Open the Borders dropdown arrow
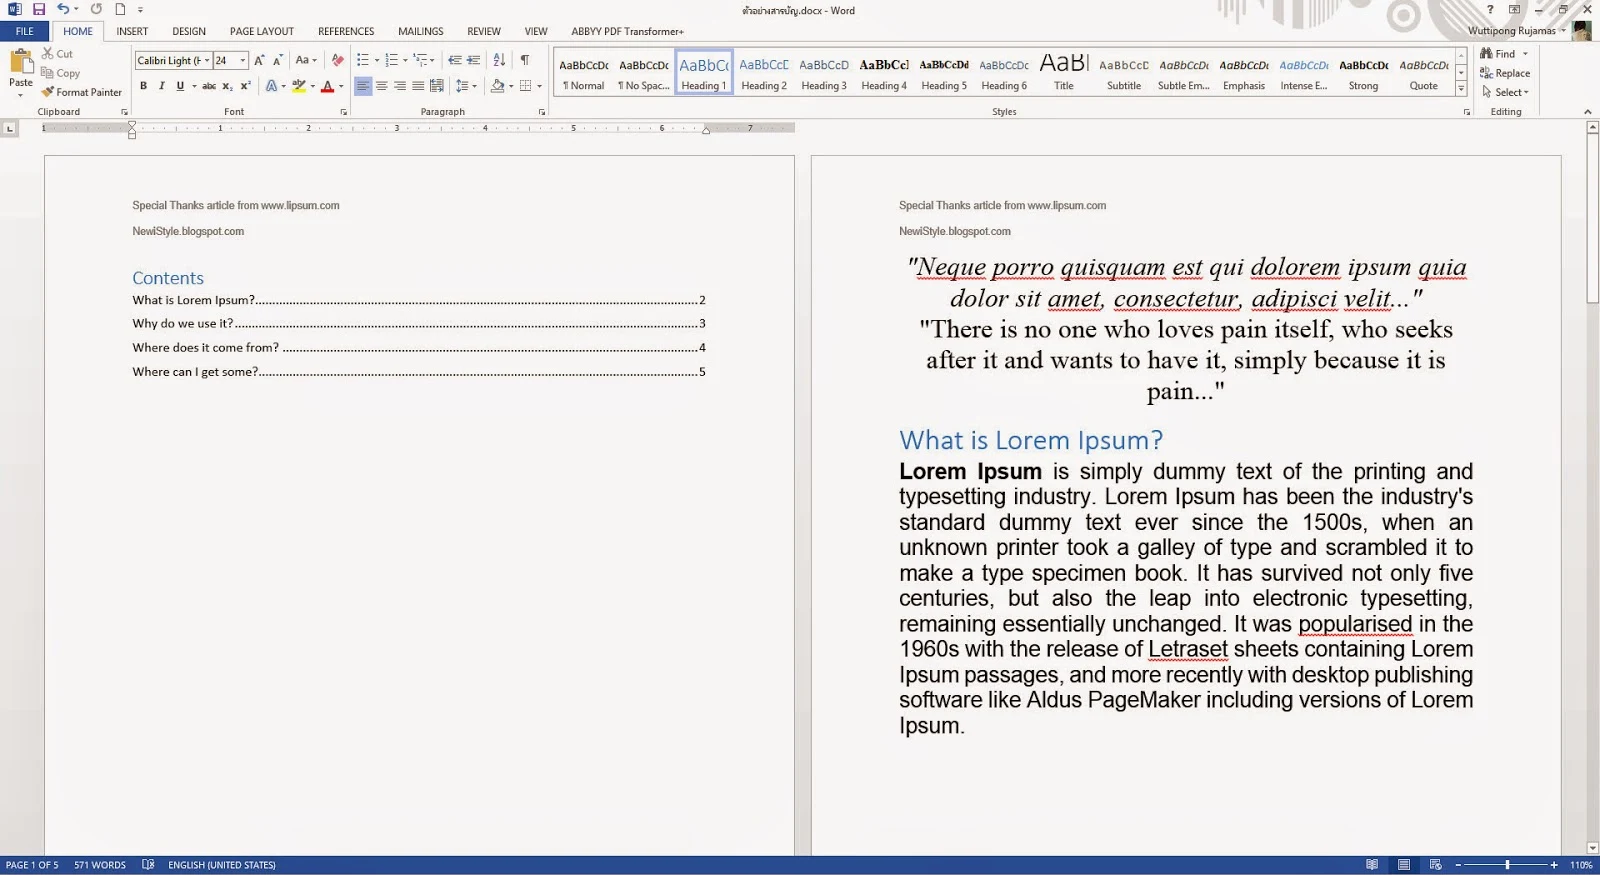The image size is (1600, 875). point(539,86)
